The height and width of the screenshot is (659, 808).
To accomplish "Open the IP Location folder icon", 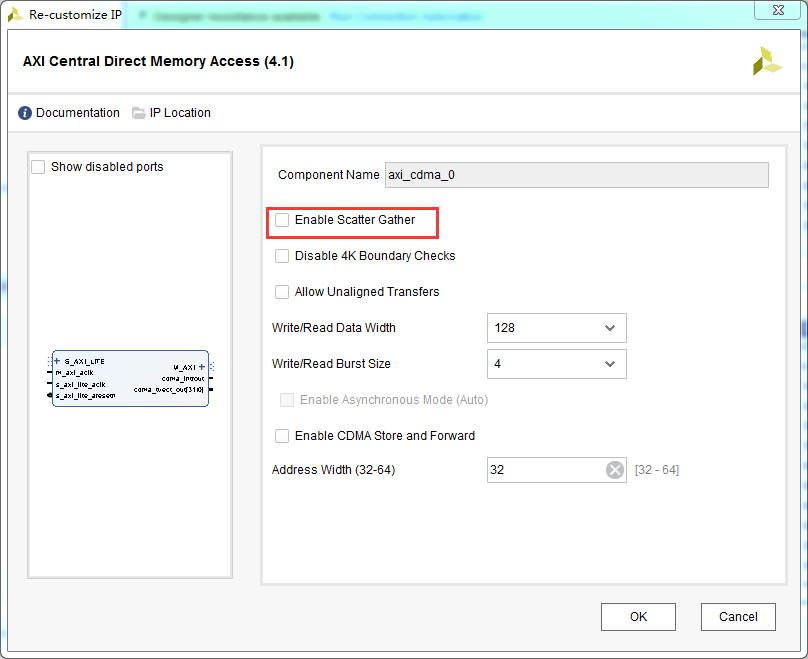I will pyautogui.click(x=139, y=113).
